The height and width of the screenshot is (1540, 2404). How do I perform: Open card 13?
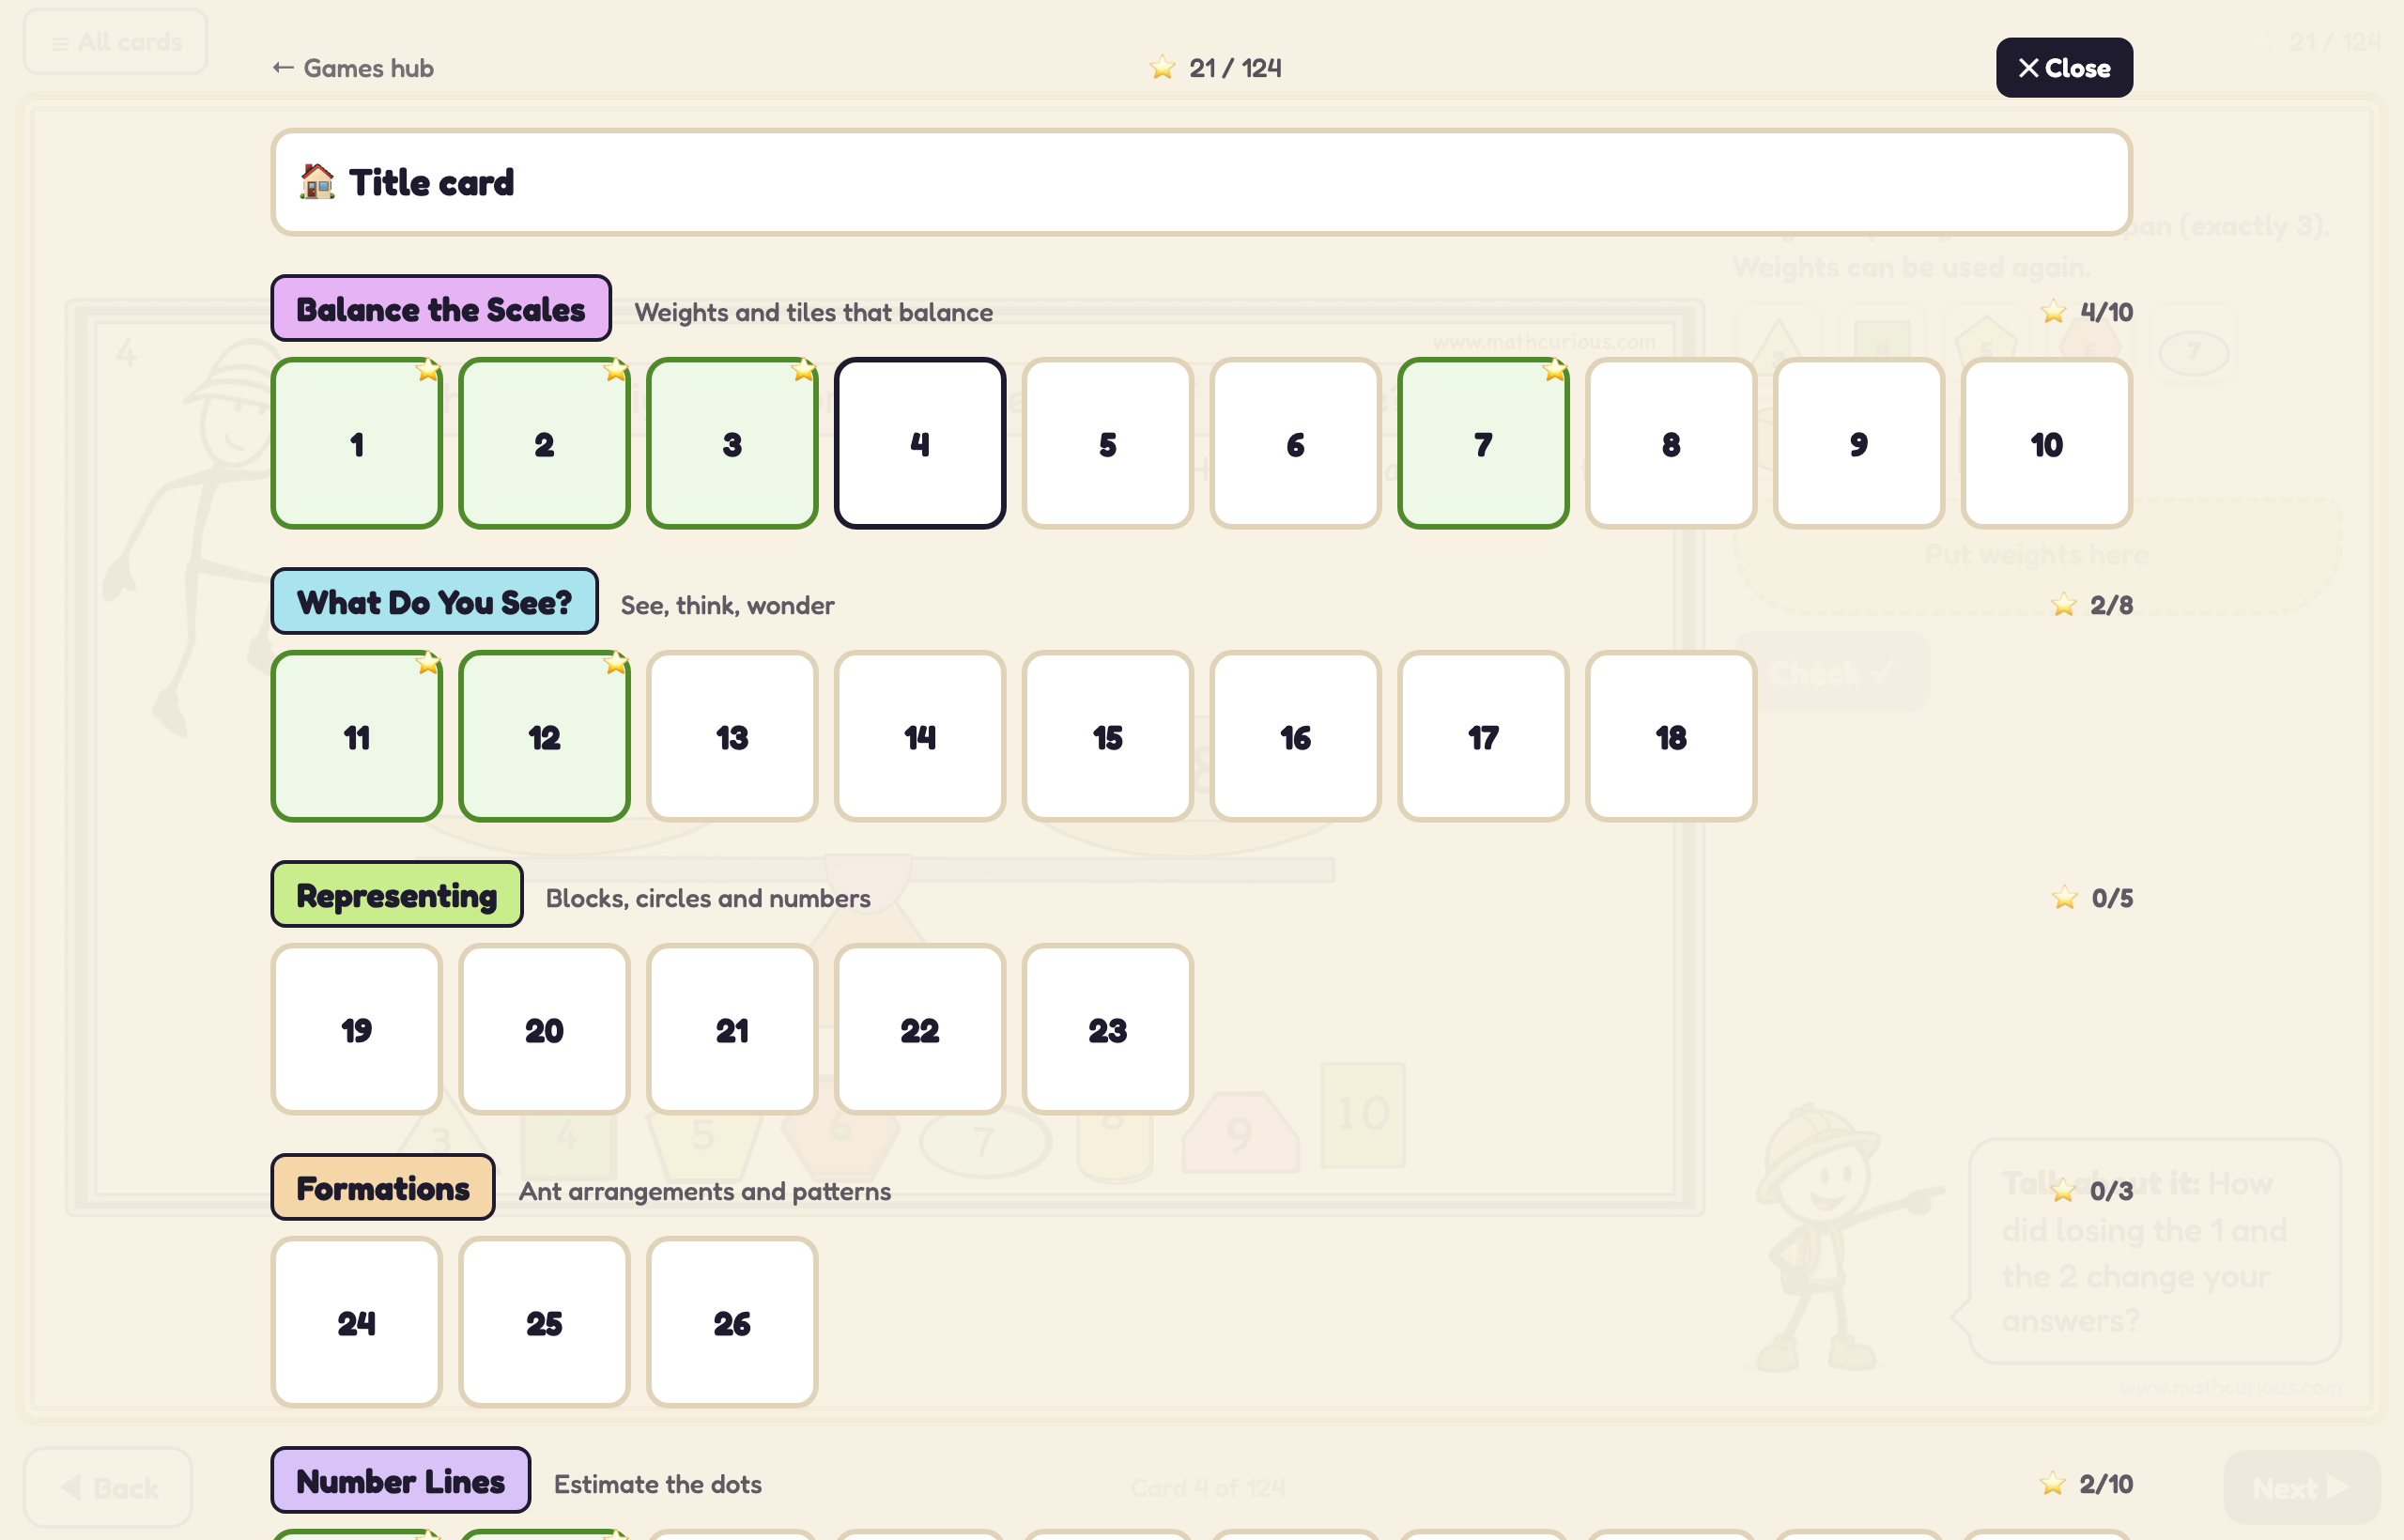tap(732, 737)
